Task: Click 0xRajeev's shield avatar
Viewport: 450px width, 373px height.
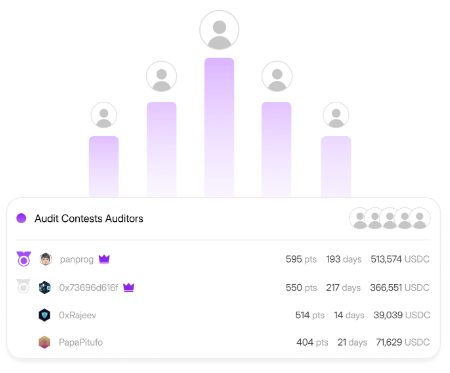Action: tap(44, 315)
